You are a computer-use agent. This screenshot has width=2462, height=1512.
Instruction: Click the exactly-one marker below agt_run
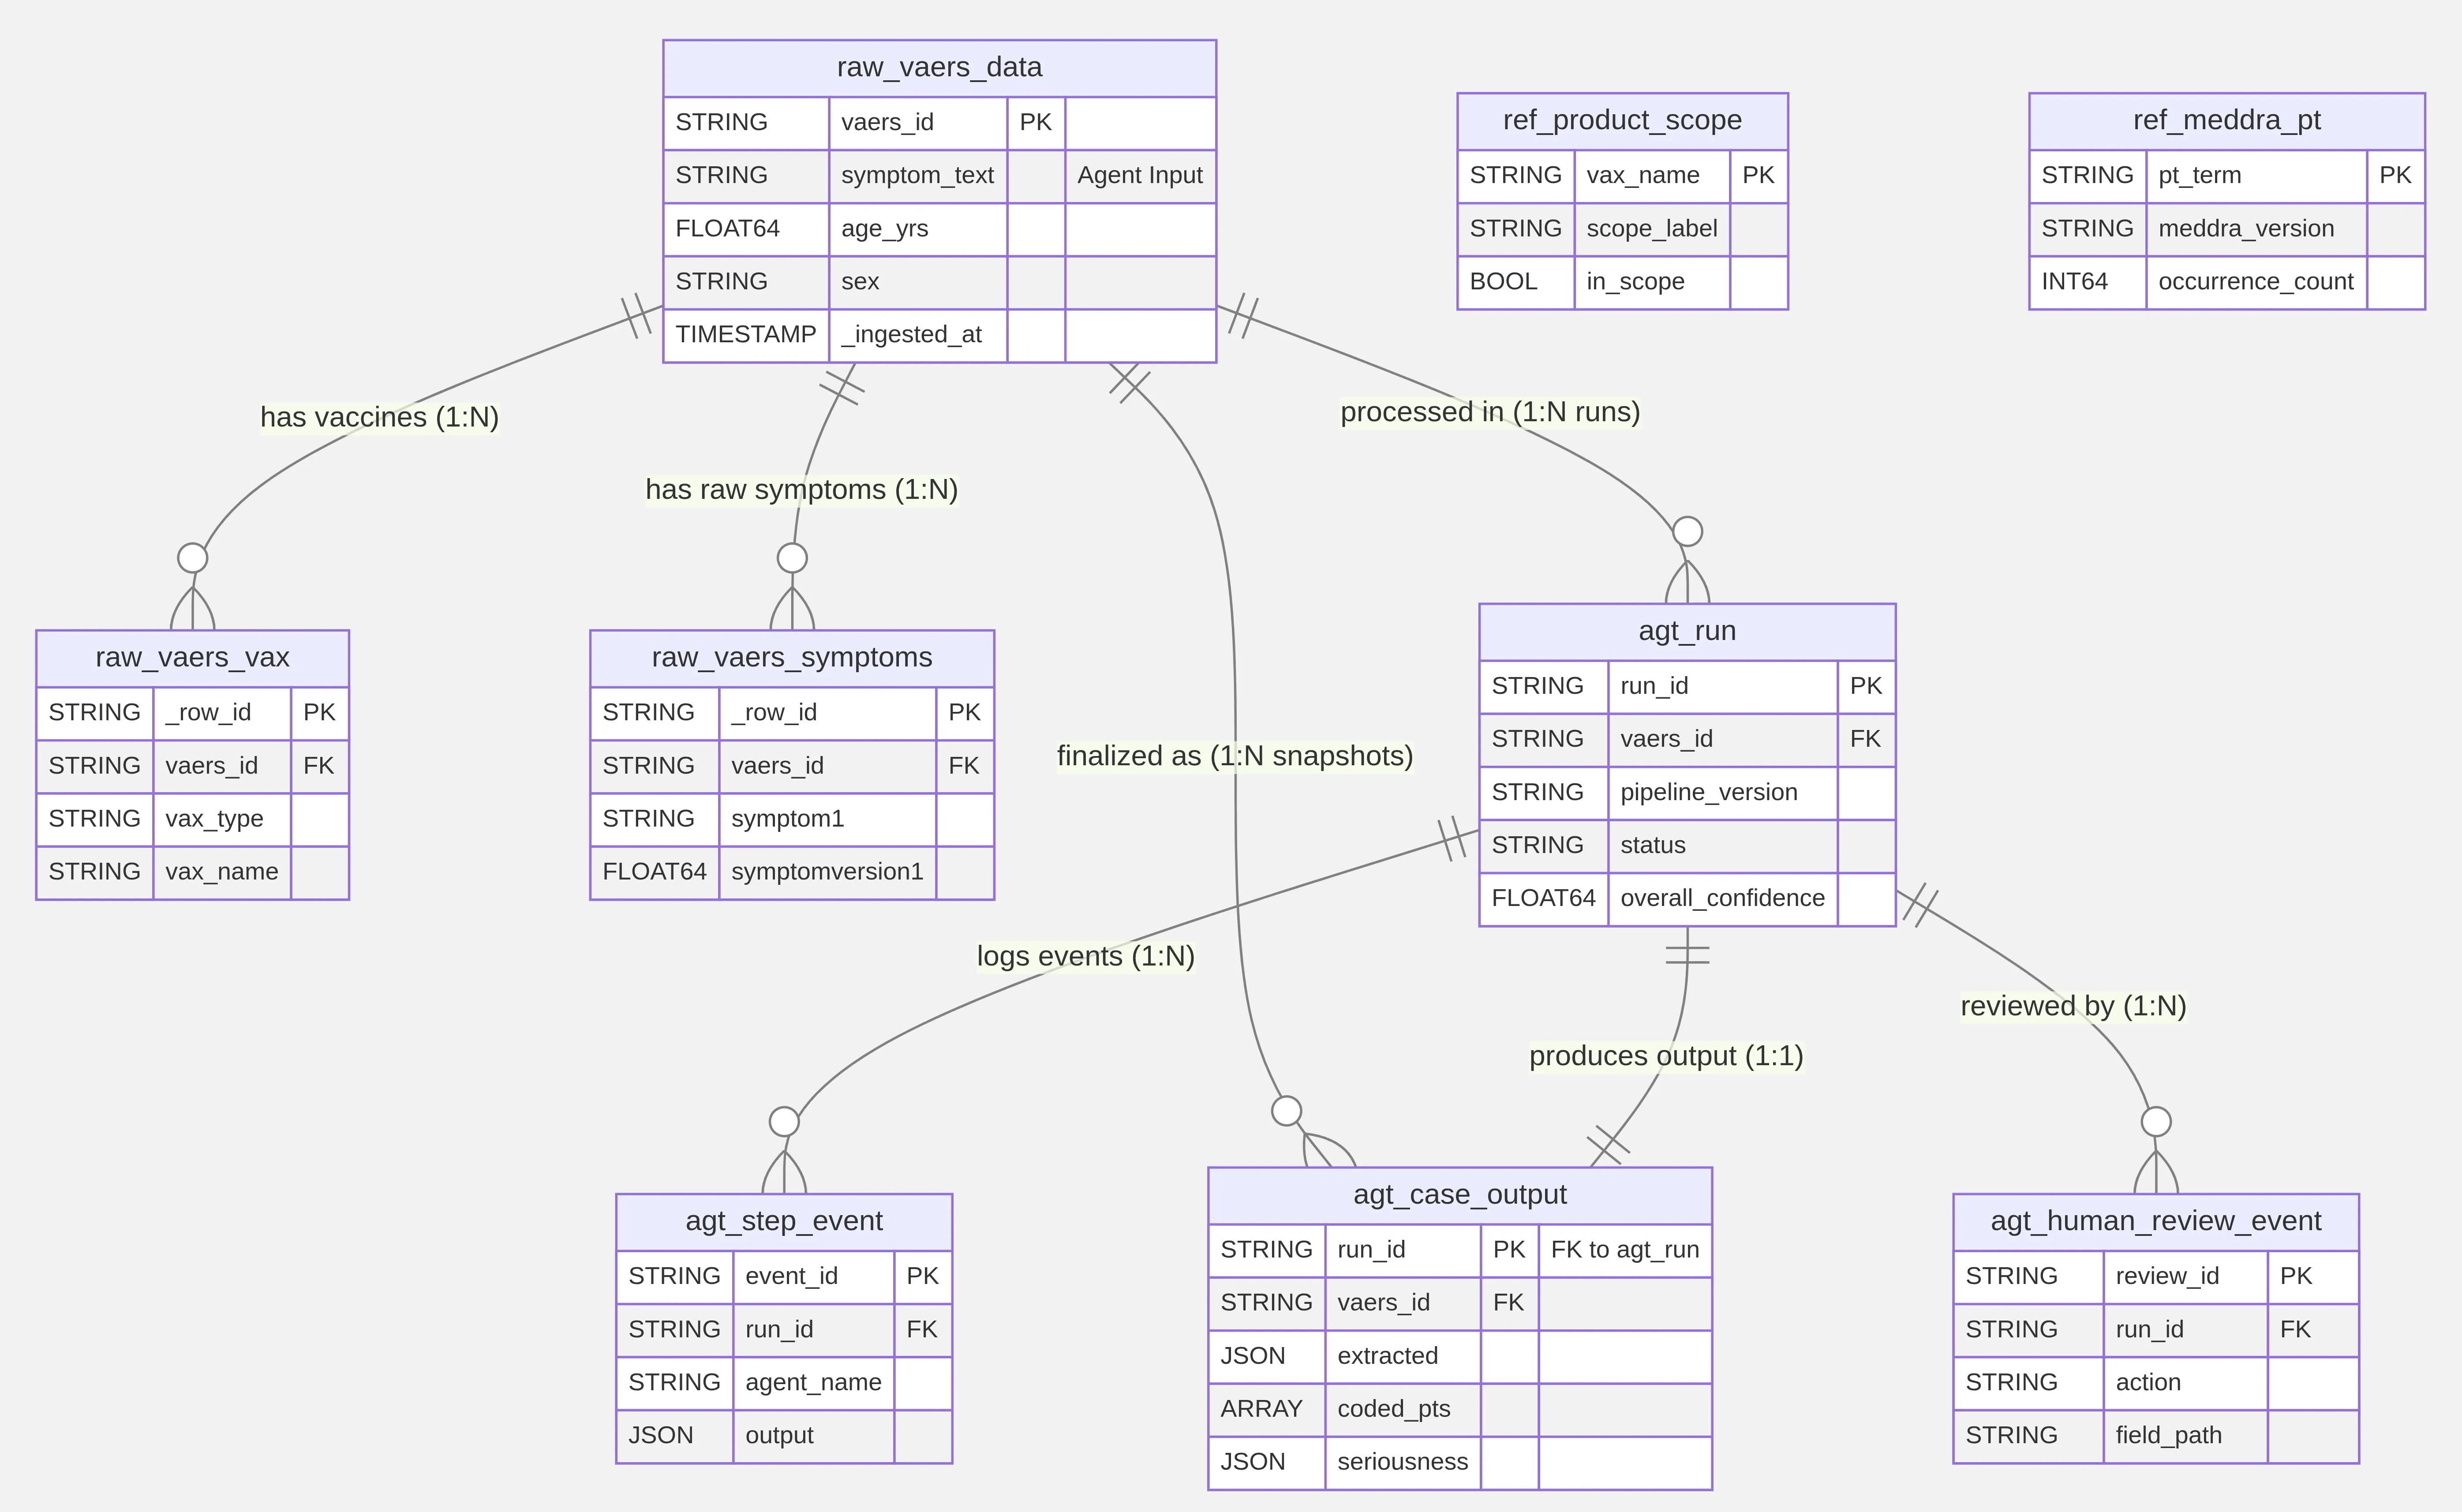(1687, 955)
